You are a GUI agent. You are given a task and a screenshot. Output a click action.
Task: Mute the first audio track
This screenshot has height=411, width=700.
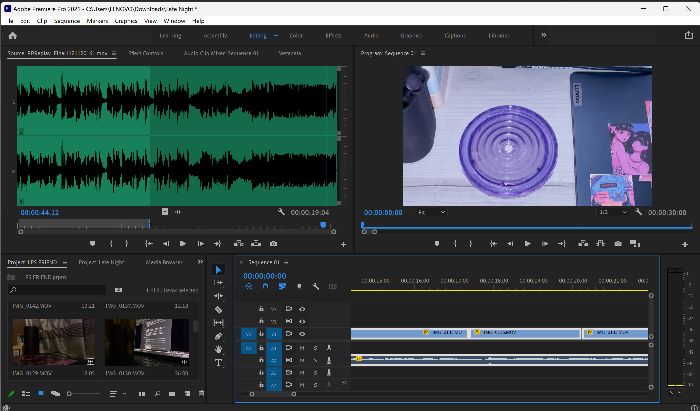pos(302,348)
